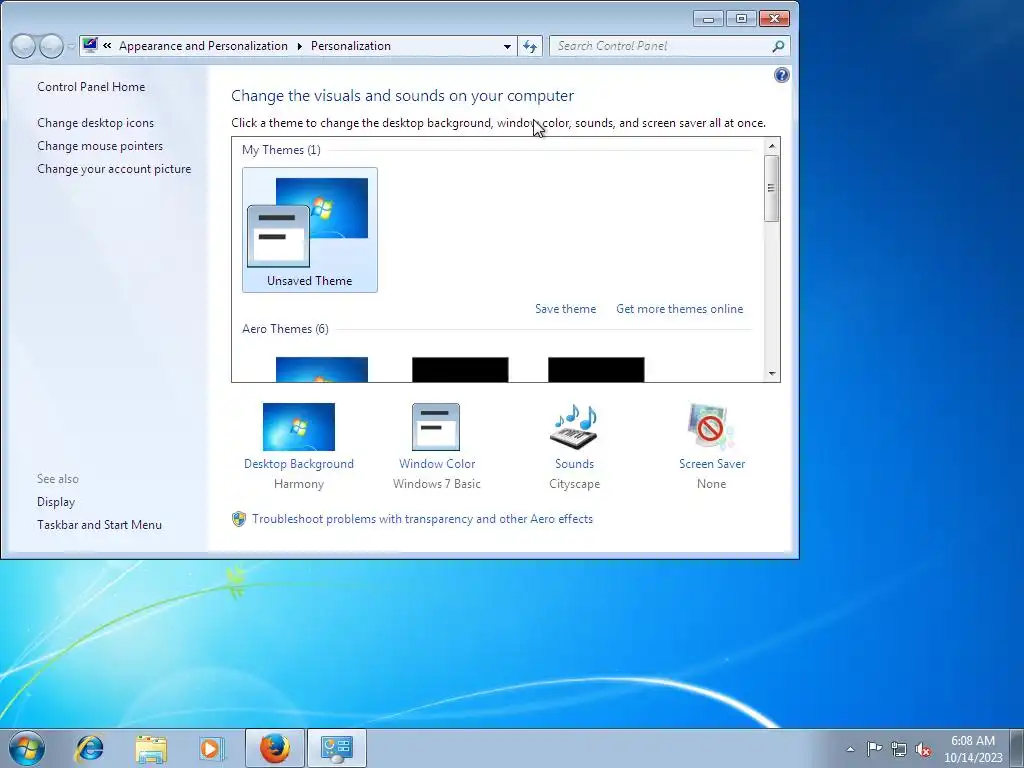Select the first Aero theme with blue wallpaper
Image resolution: width=1024 pixels, height=768 pixels.
coord(322,370)
